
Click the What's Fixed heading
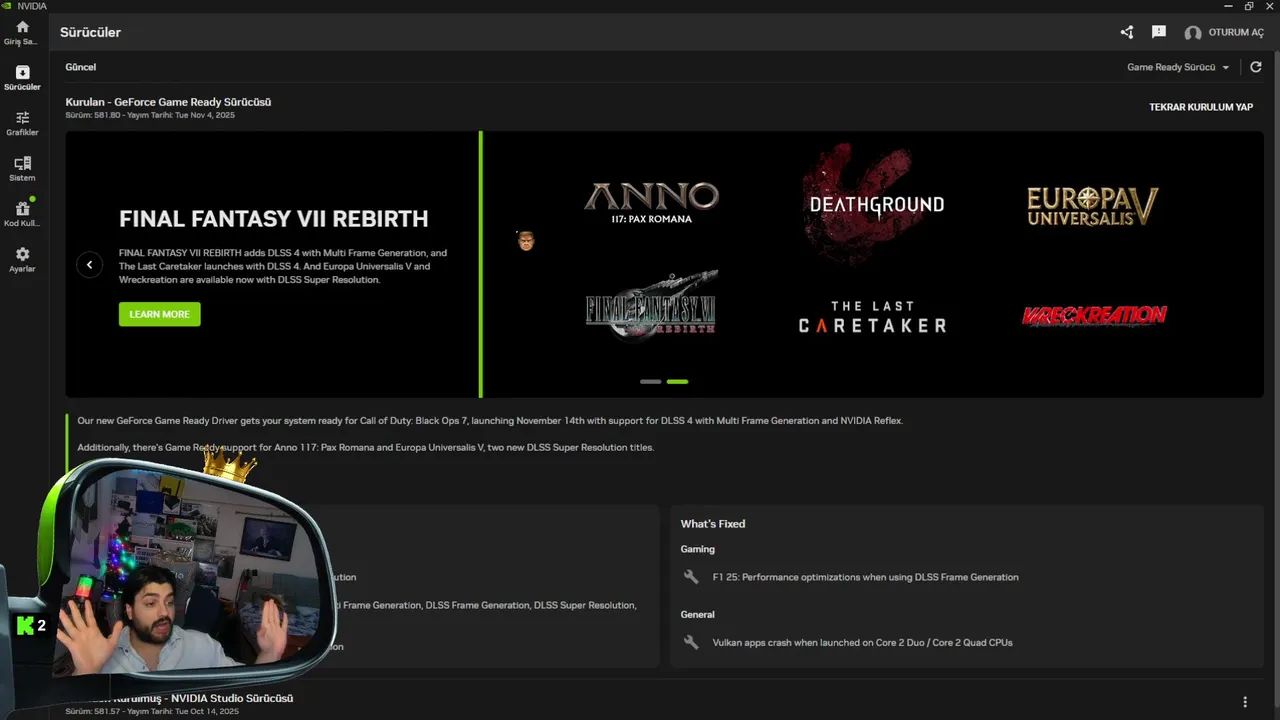(713, 524)
